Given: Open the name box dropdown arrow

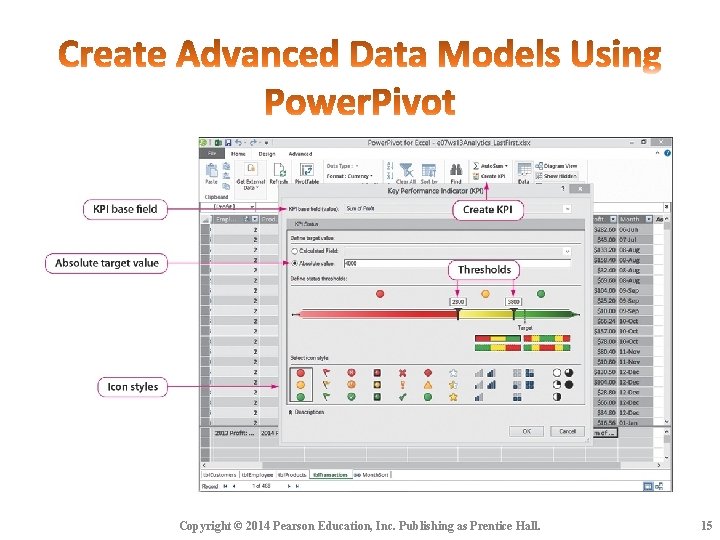Looking at the screenshot, I should (252, 207).
